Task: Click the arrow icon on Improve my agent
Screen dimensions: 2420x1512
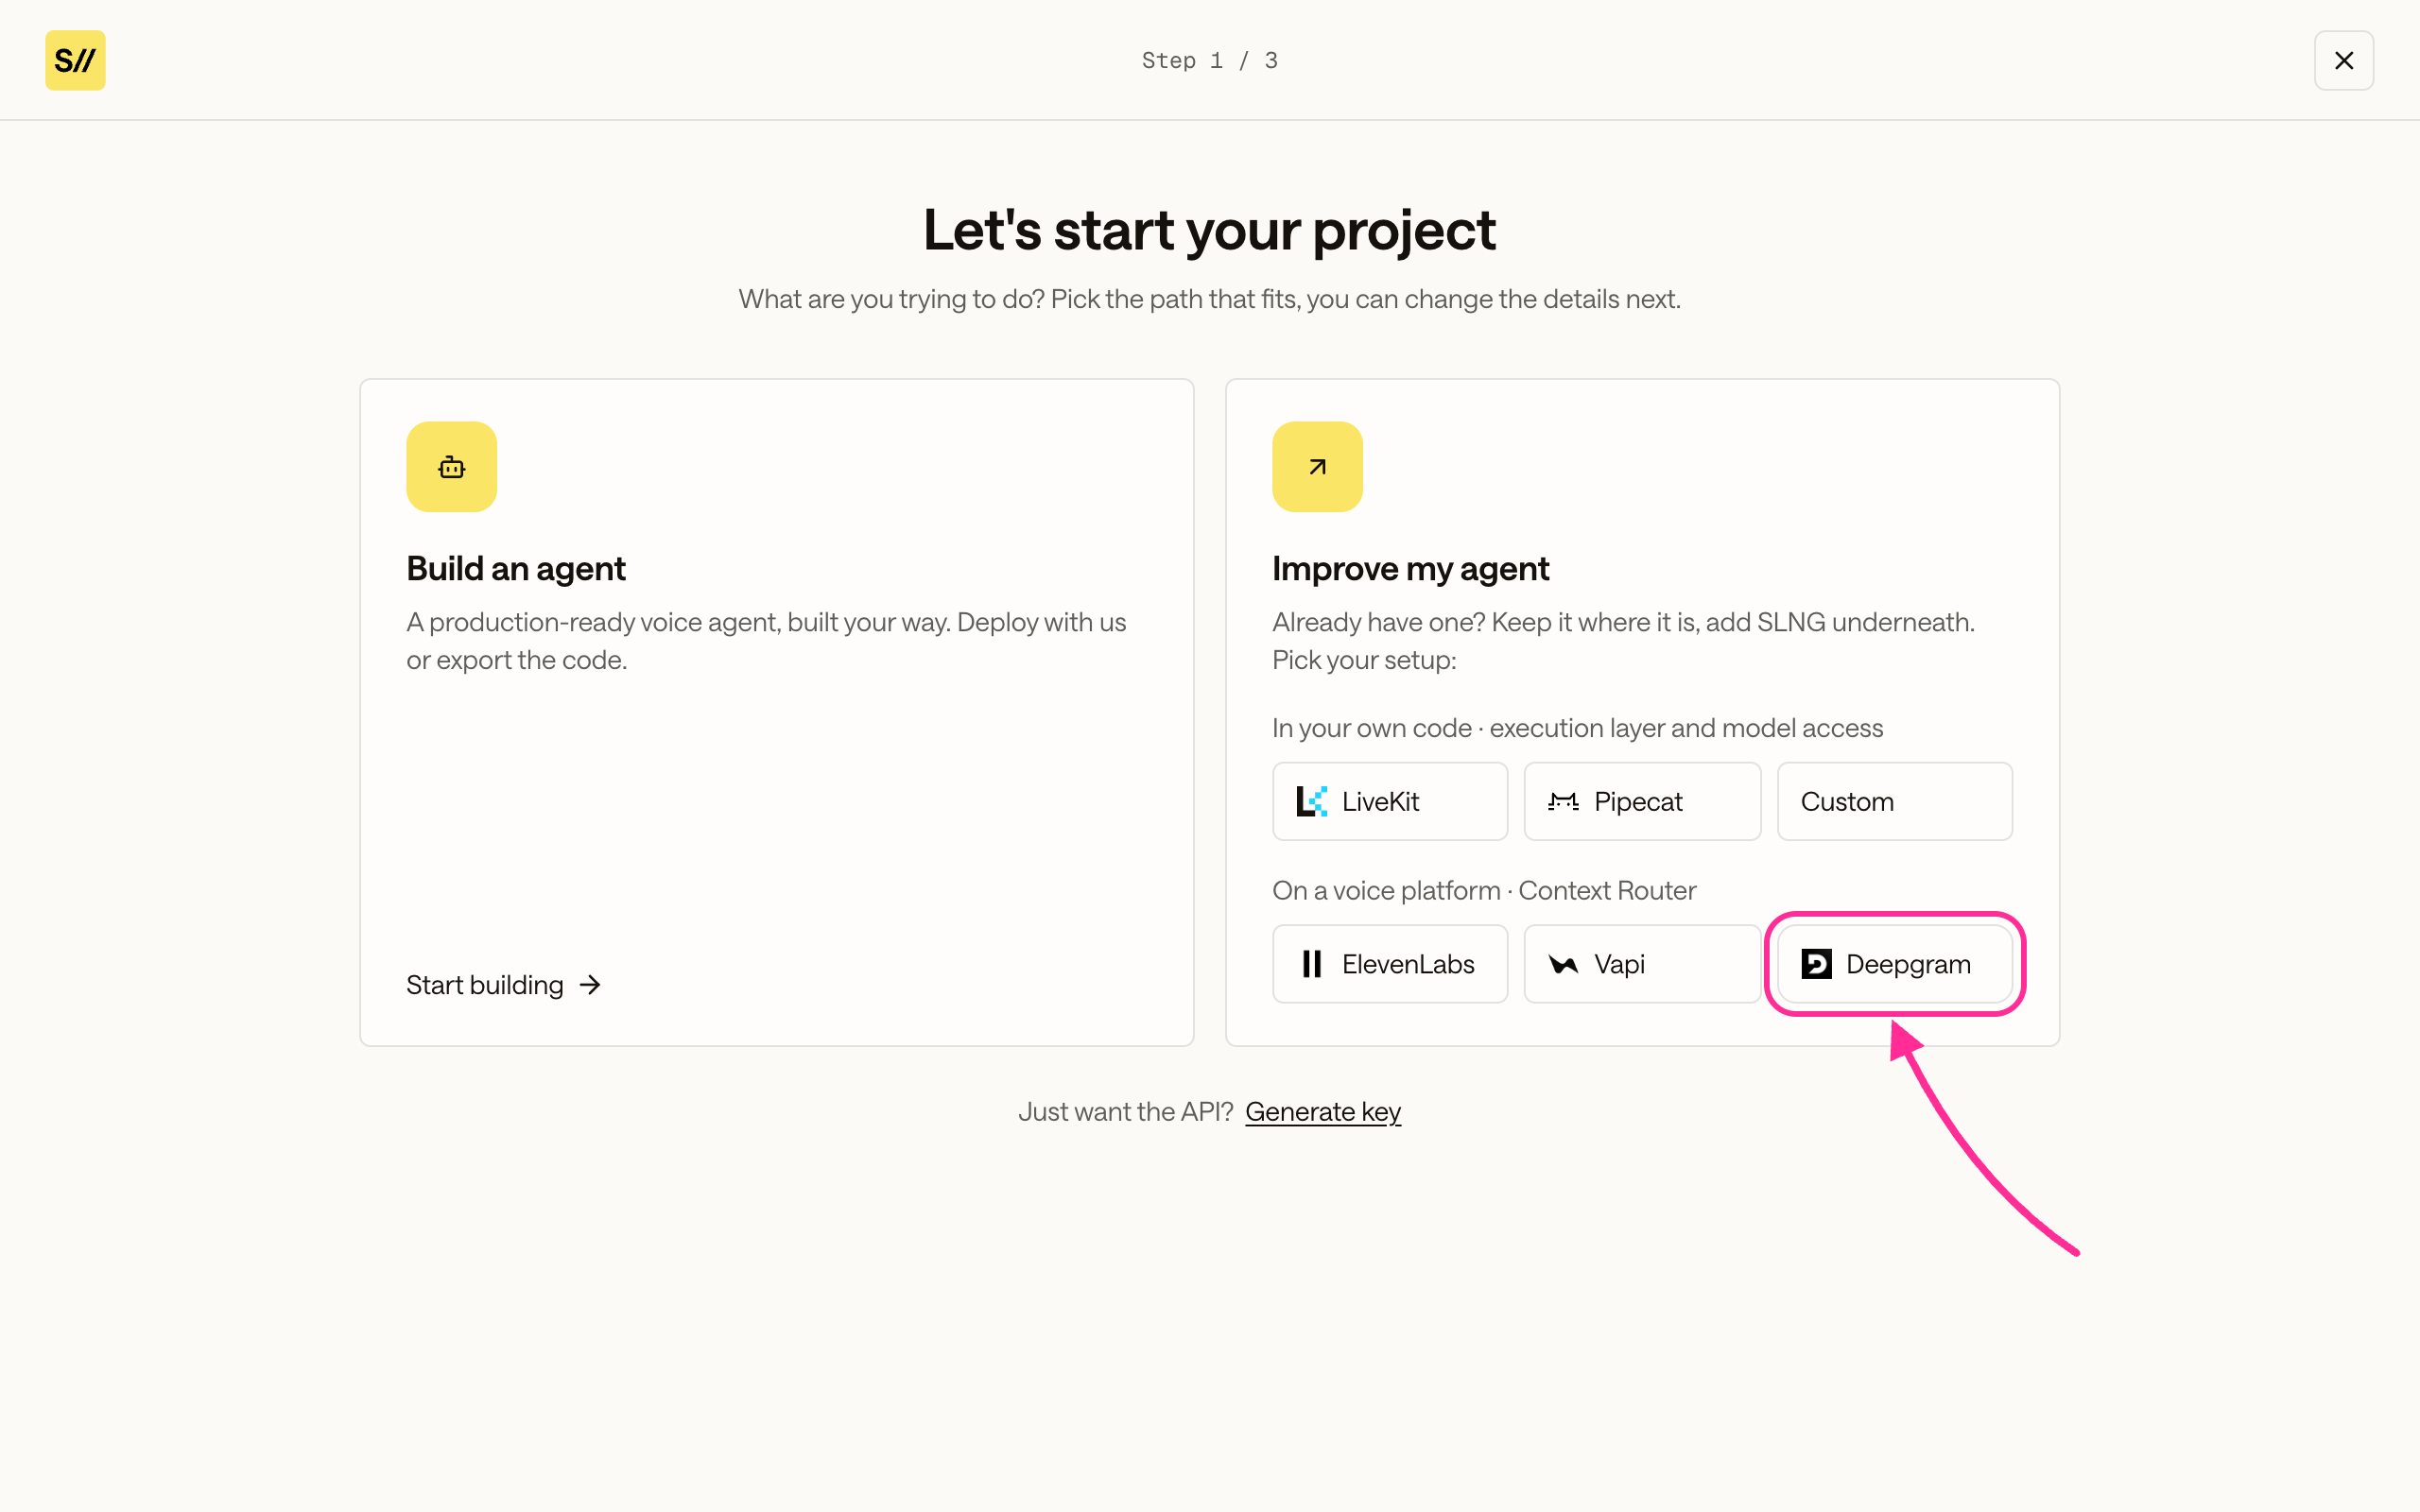Action: click(1317, 467)
